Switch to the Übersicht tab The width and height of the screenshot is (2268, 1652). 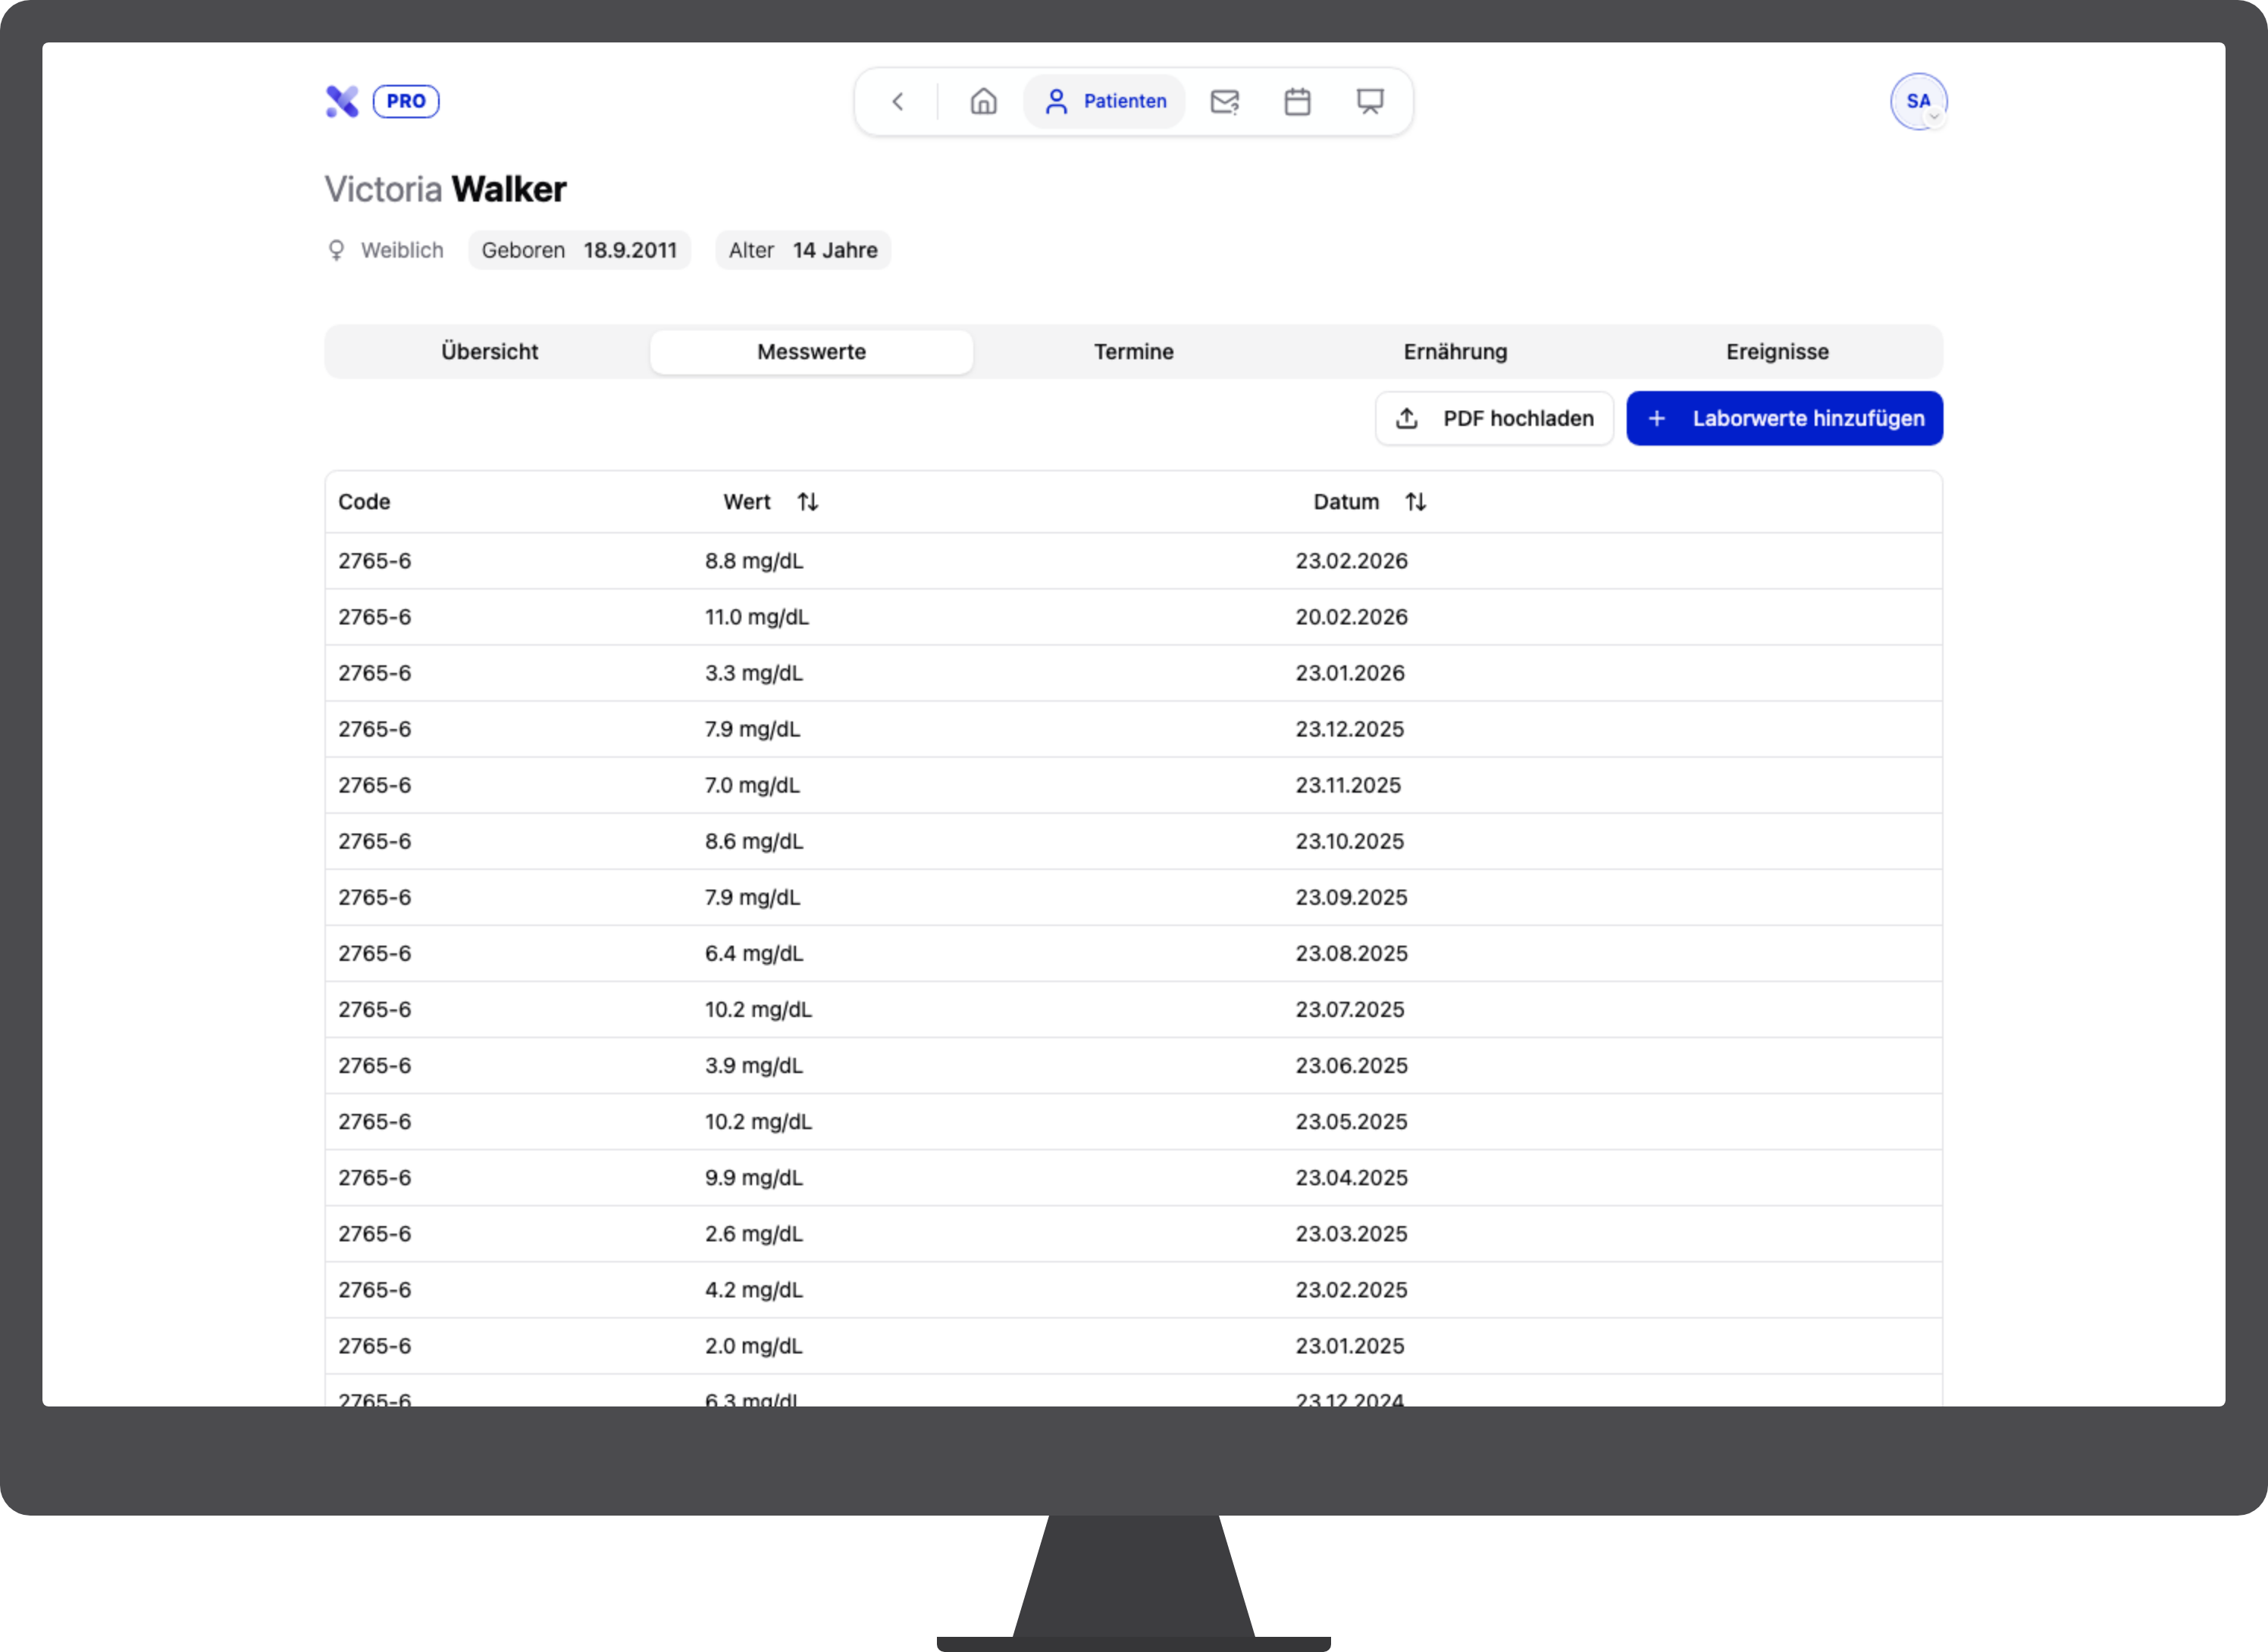pos(489,352)
